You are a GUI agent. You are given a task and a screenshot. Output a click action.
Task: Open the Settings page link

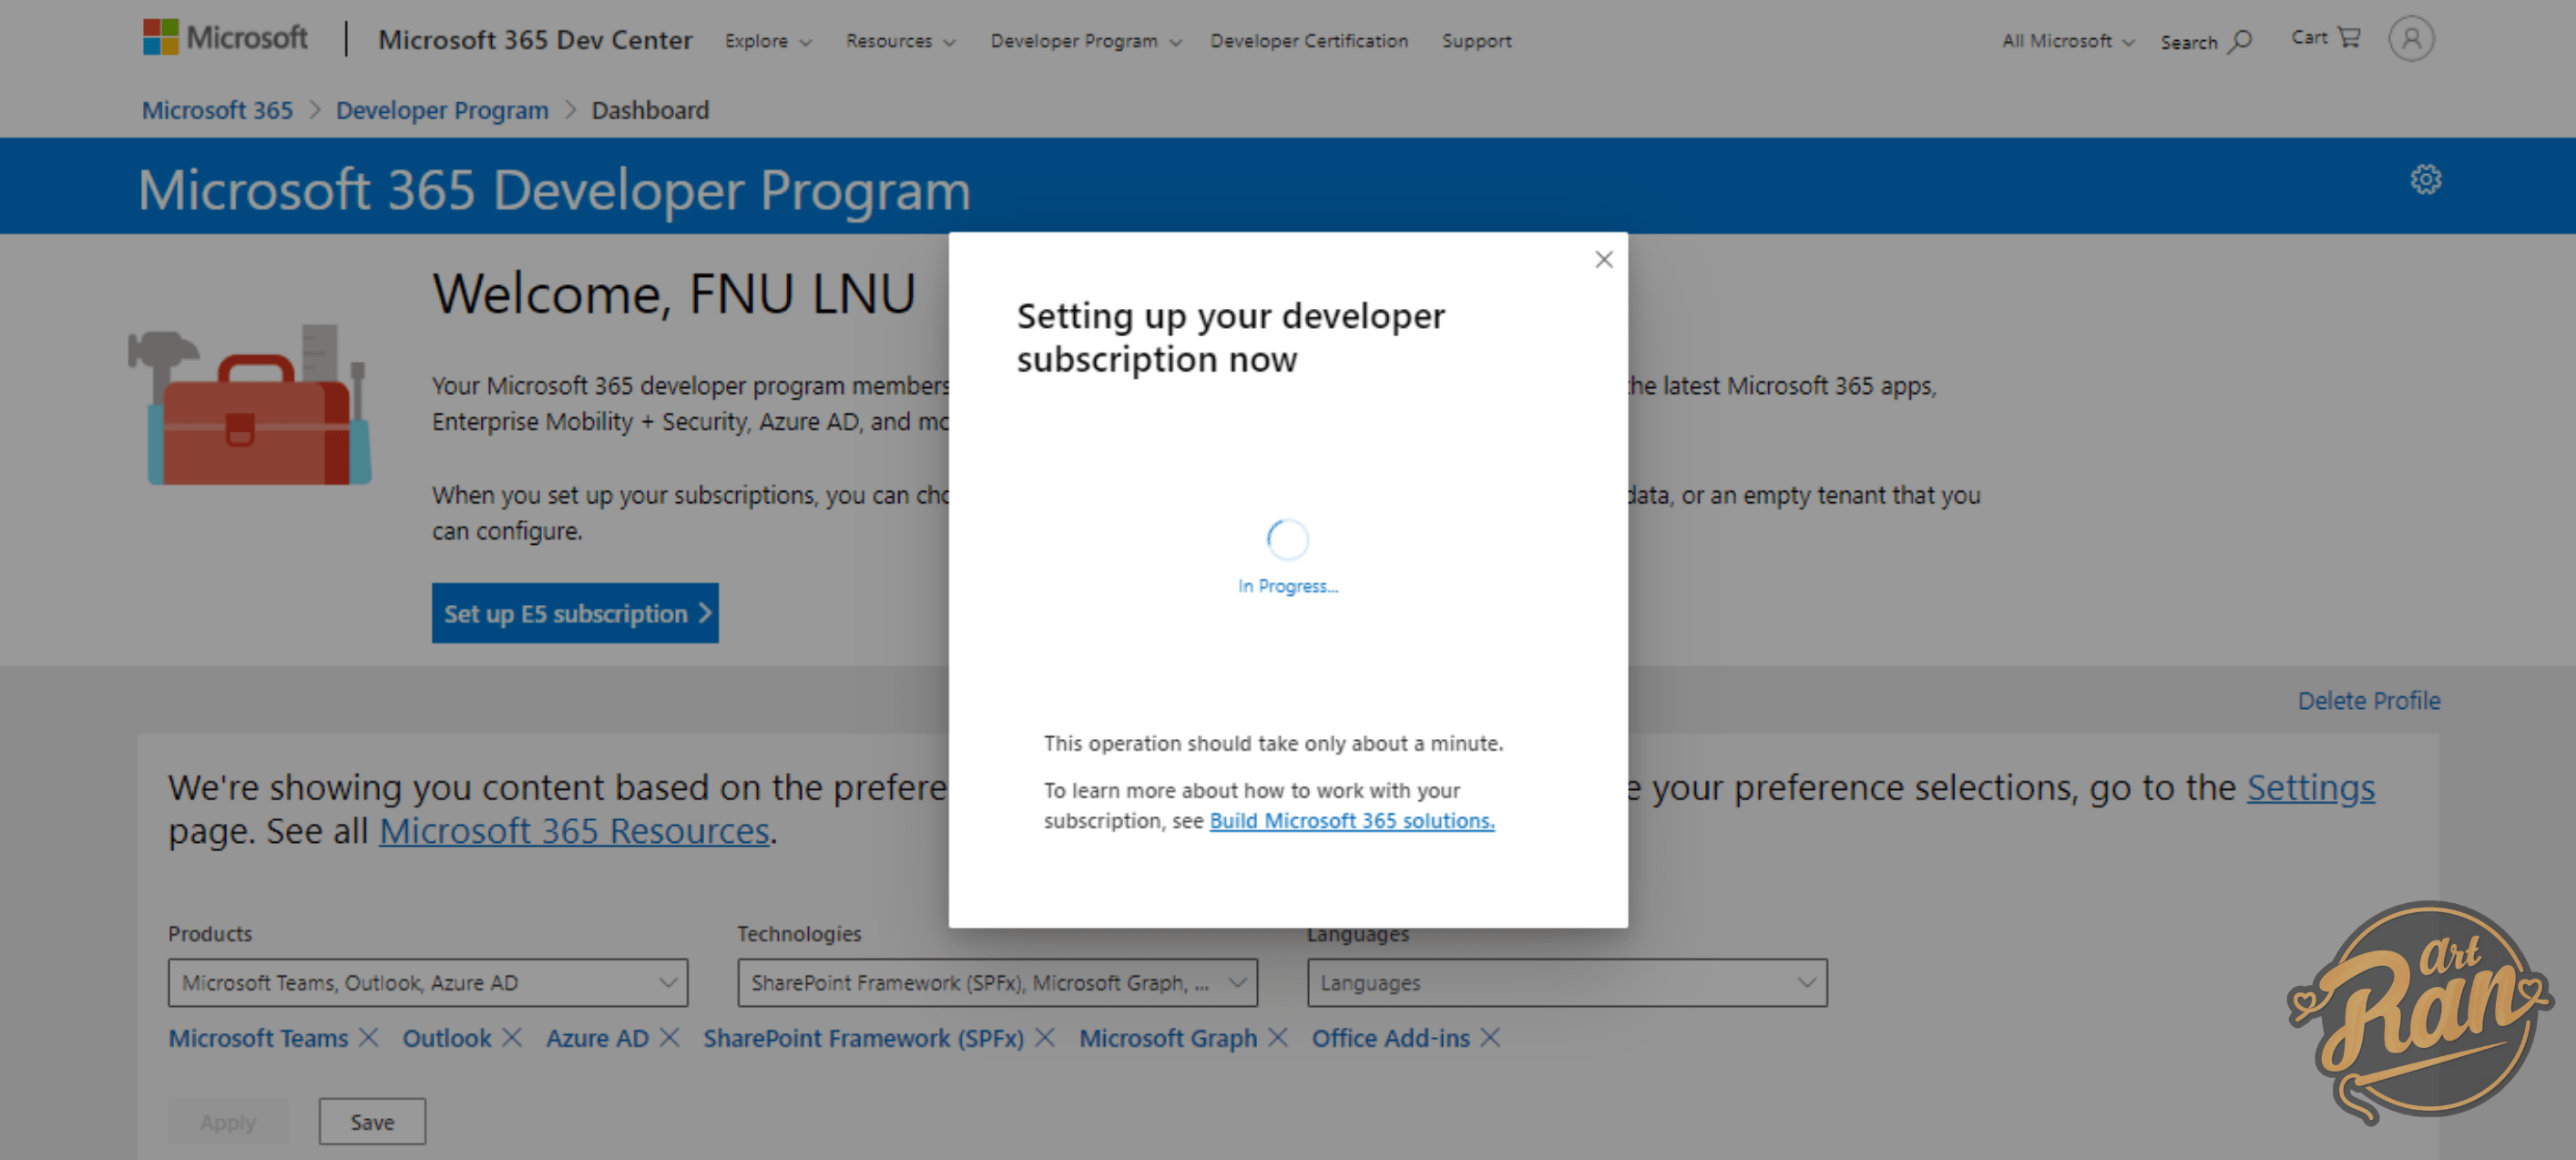click(2310, 788)
